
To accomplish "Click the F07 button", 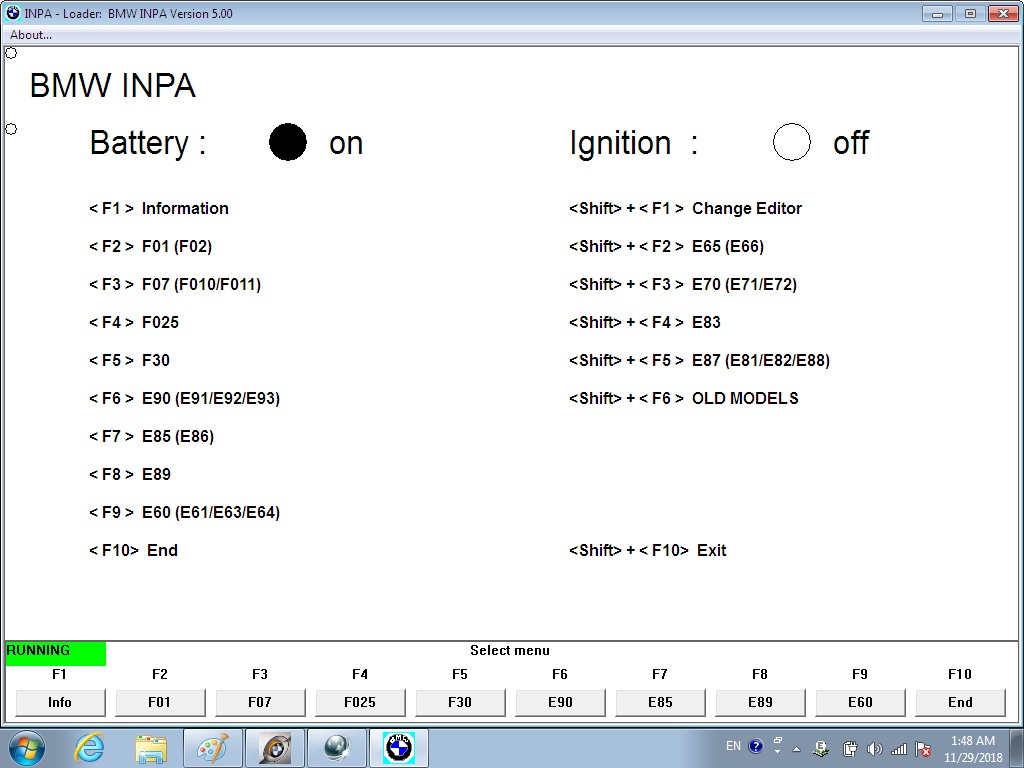I will click(260, 702).
